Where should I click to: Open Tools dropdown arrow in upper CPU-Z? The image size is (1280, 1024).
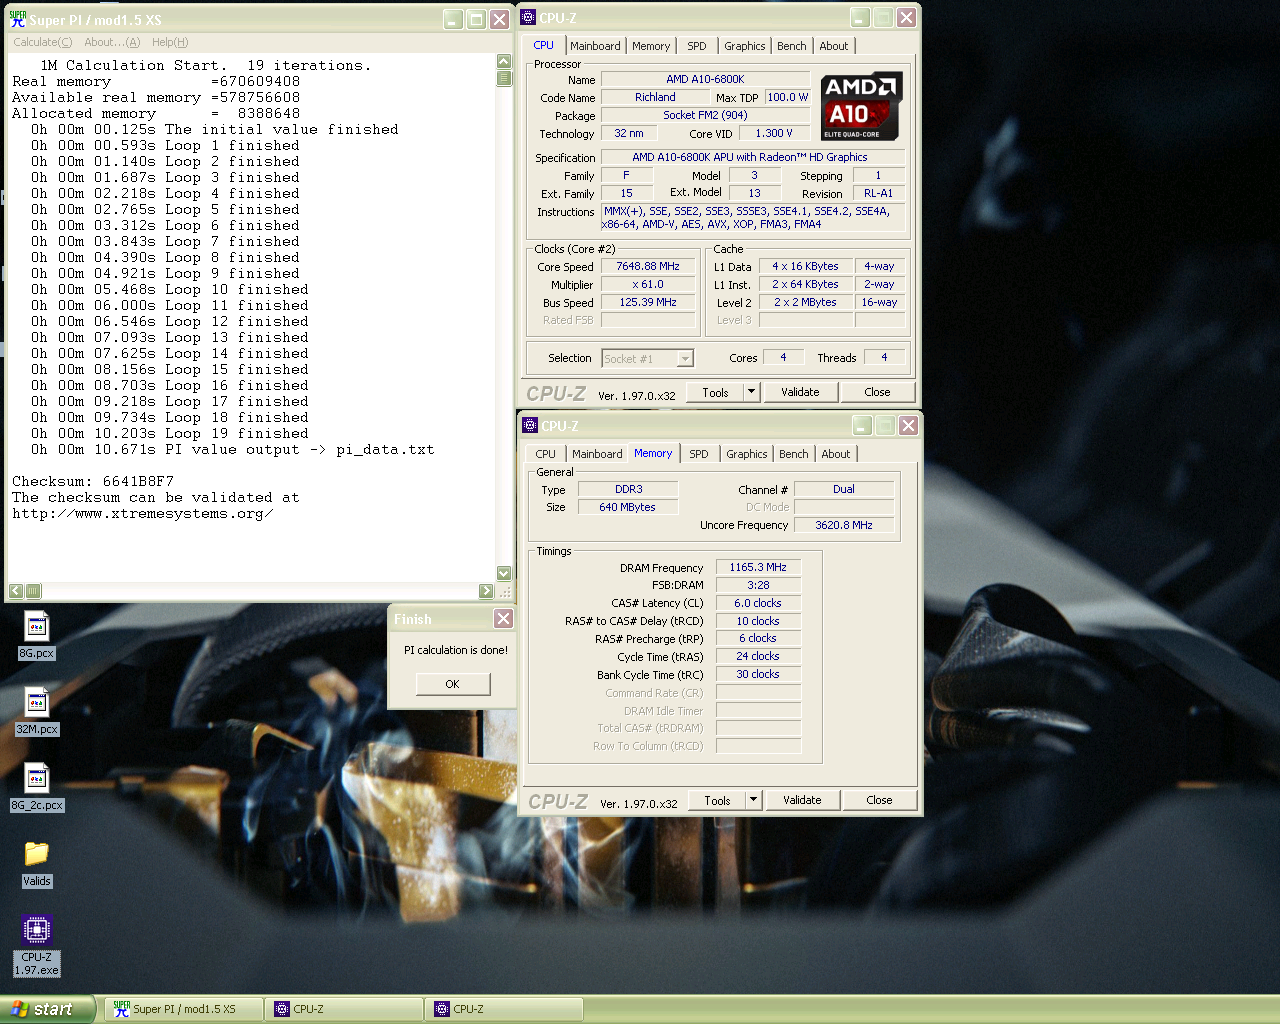click(752, 392)
